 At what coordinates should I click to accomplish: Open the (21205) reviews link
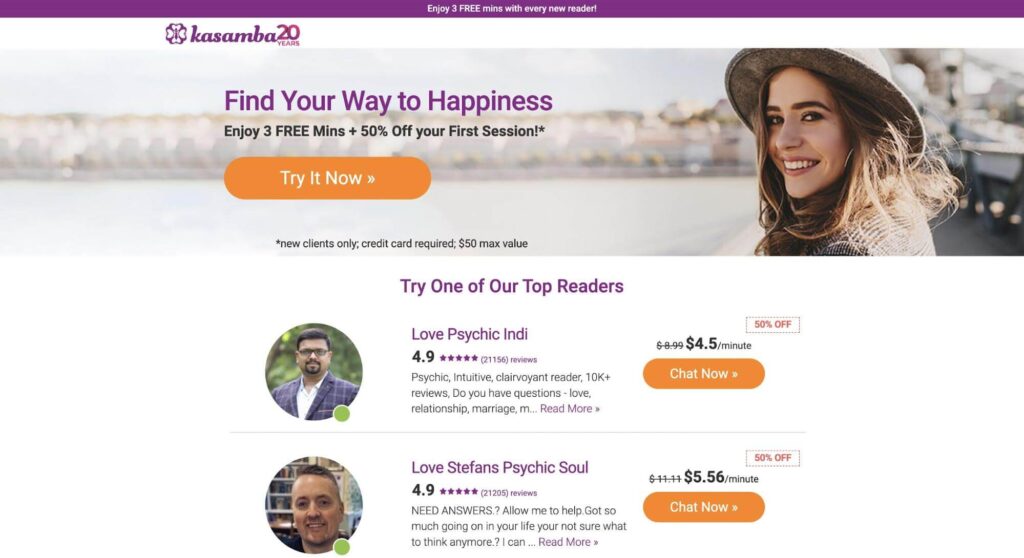point(509,493)
